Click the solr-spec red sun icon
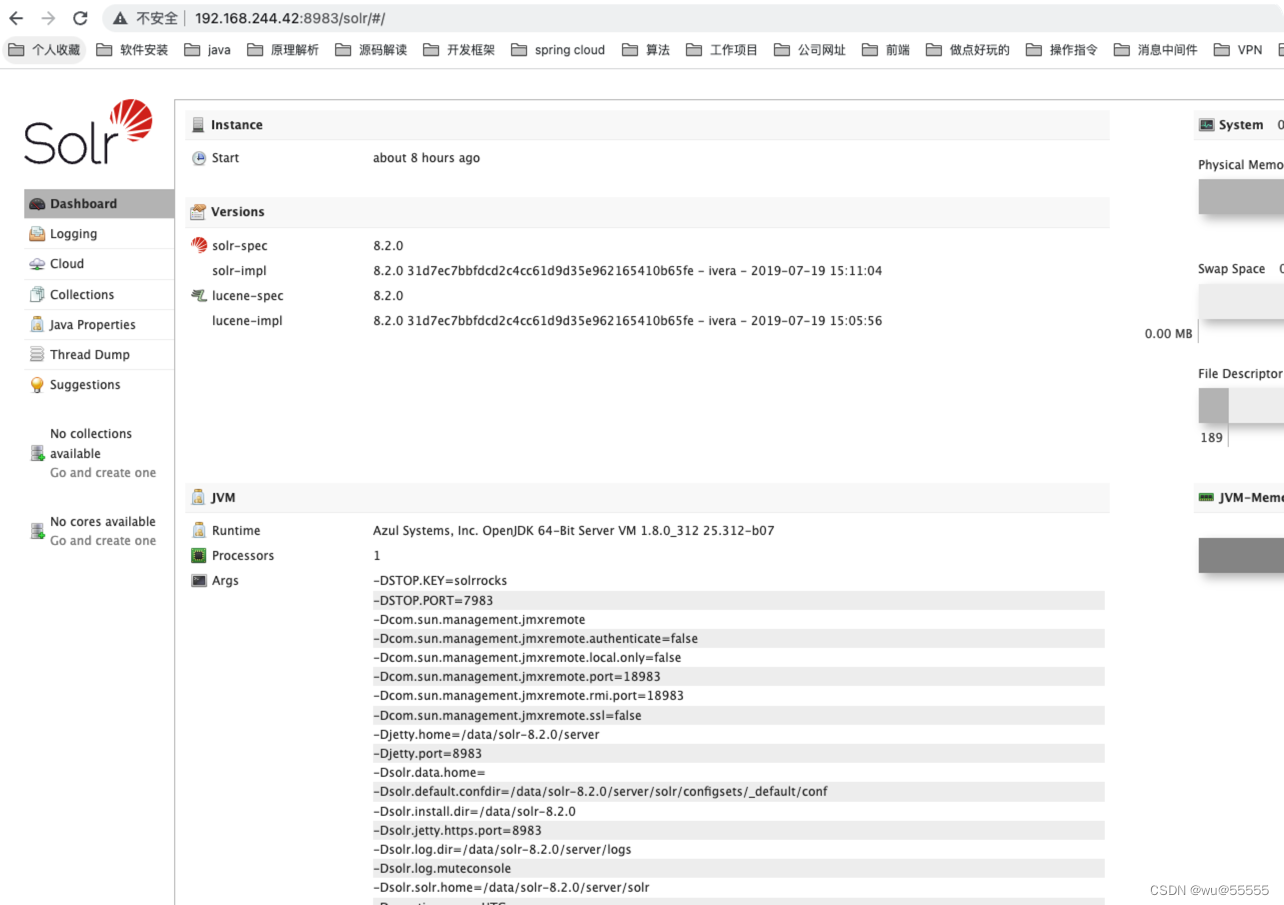 pos(199,245)
